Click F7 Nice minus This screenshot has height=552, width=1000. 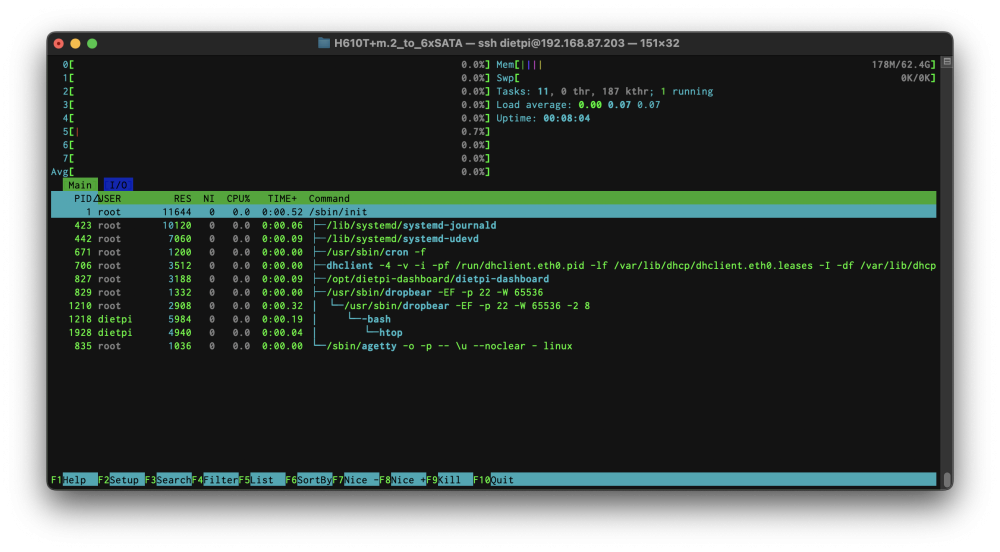pyautogui.click(x=356, y=480)
